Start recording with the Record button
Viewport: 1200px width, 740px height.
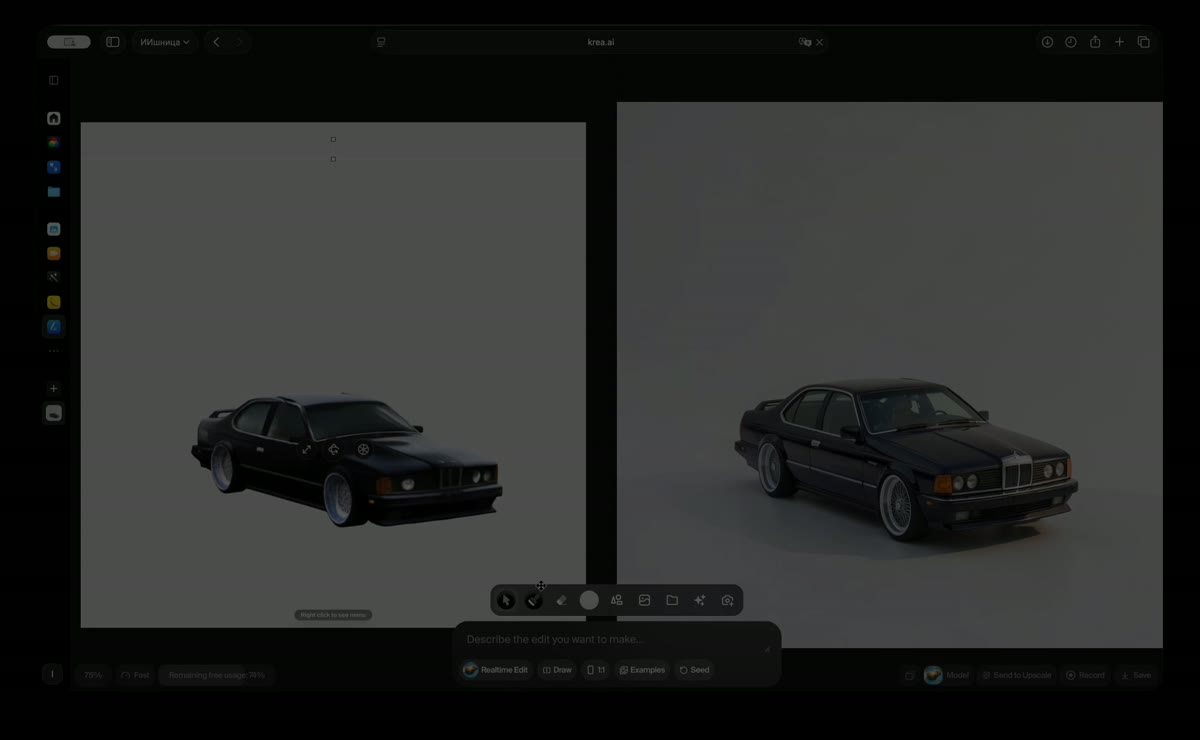click(x=1085, y=675)
